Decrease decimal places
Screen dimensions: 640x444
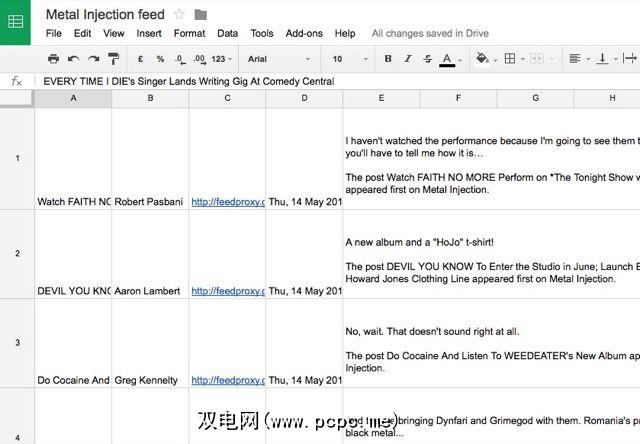pos(180,59)
